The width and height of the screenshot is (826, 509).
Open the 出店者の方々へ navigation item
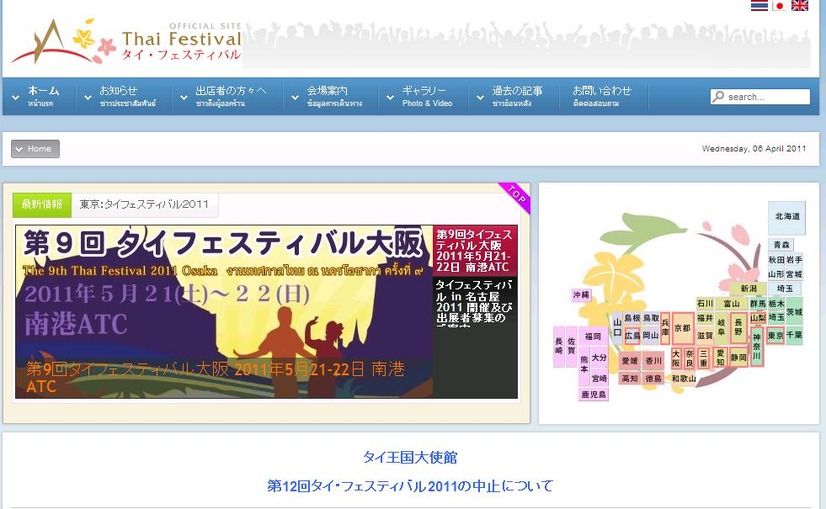pyautogui.click(x=231, y=96)
